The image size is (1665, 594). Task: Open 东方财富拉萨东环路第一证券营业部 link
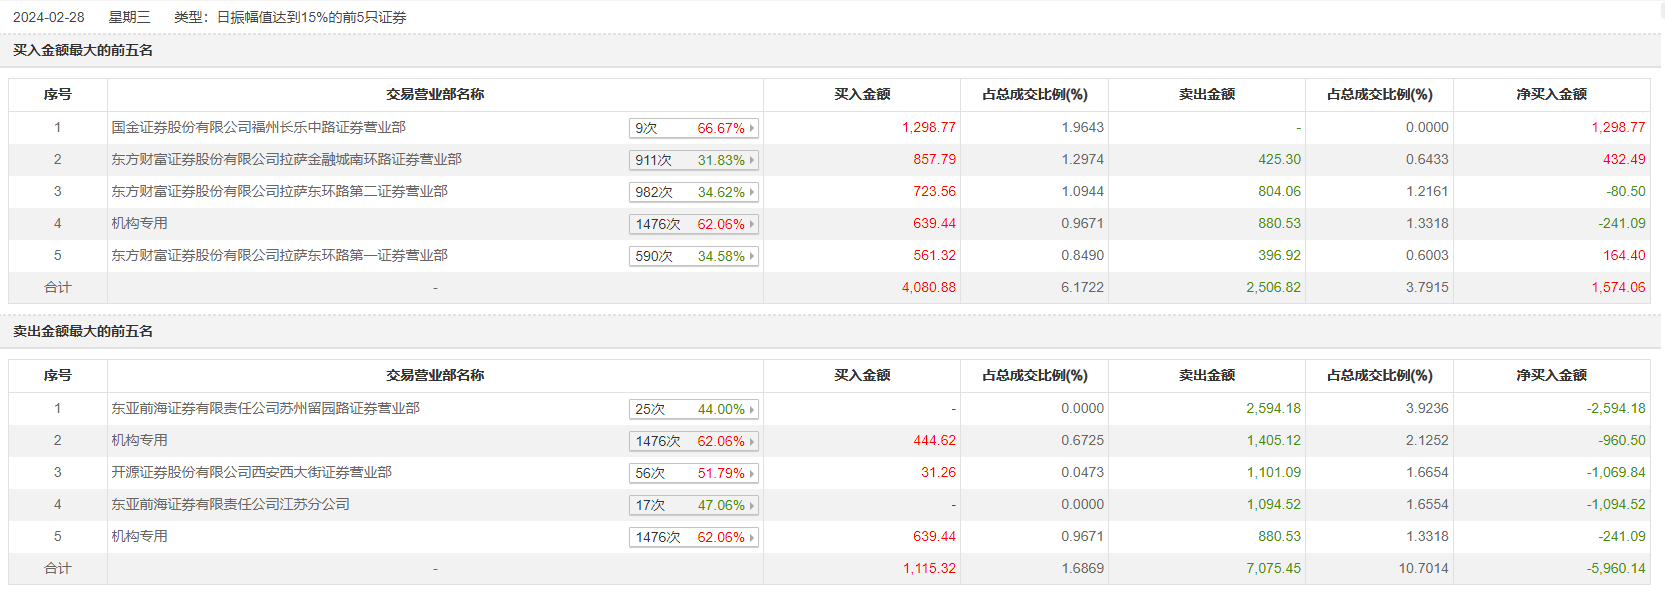coord(279,255)
